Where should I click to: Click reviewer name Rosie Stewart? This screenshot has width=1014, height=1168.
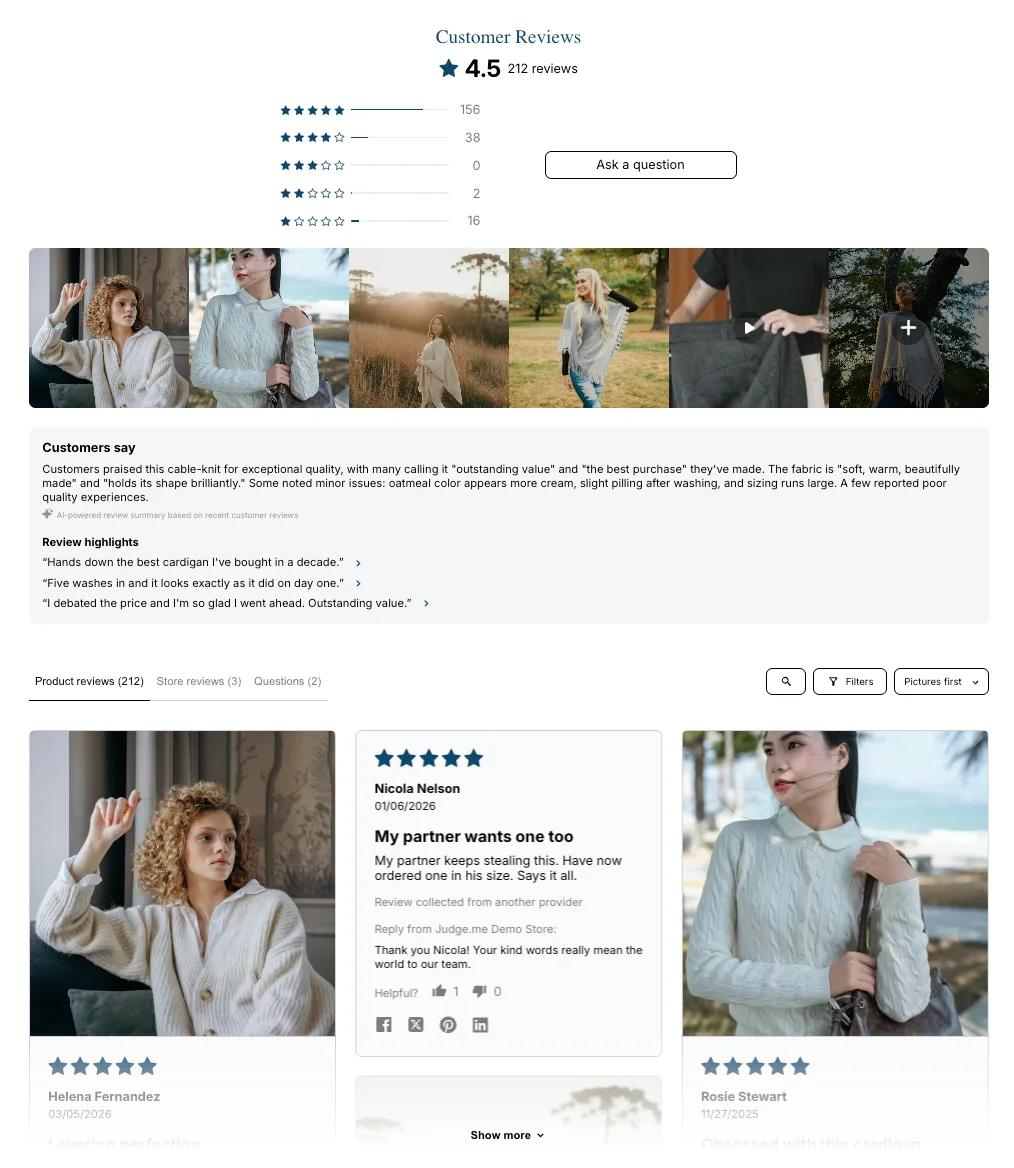point(744,1096)
